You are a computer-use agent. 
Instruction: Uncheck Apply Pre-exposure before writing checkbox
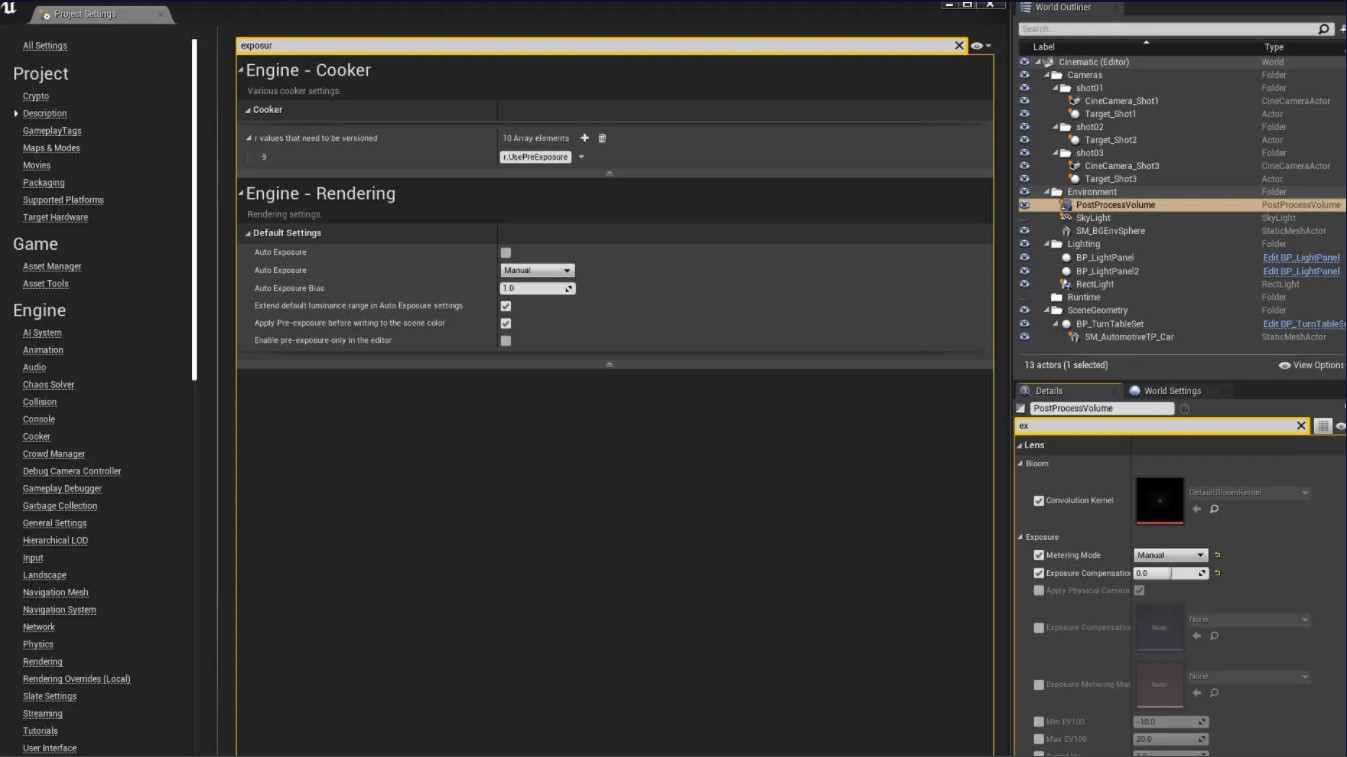pos(505,322)
